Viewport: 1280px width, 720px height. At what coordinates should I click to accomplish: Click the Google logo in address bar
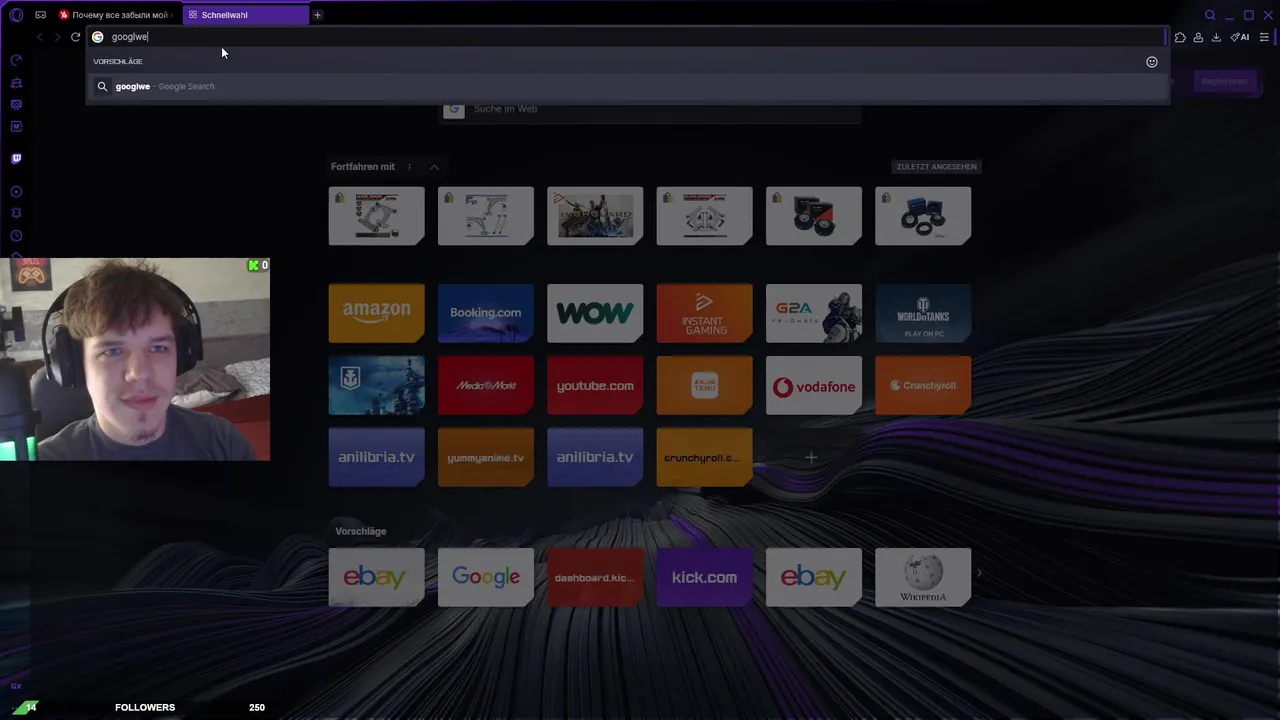point(98,37)
